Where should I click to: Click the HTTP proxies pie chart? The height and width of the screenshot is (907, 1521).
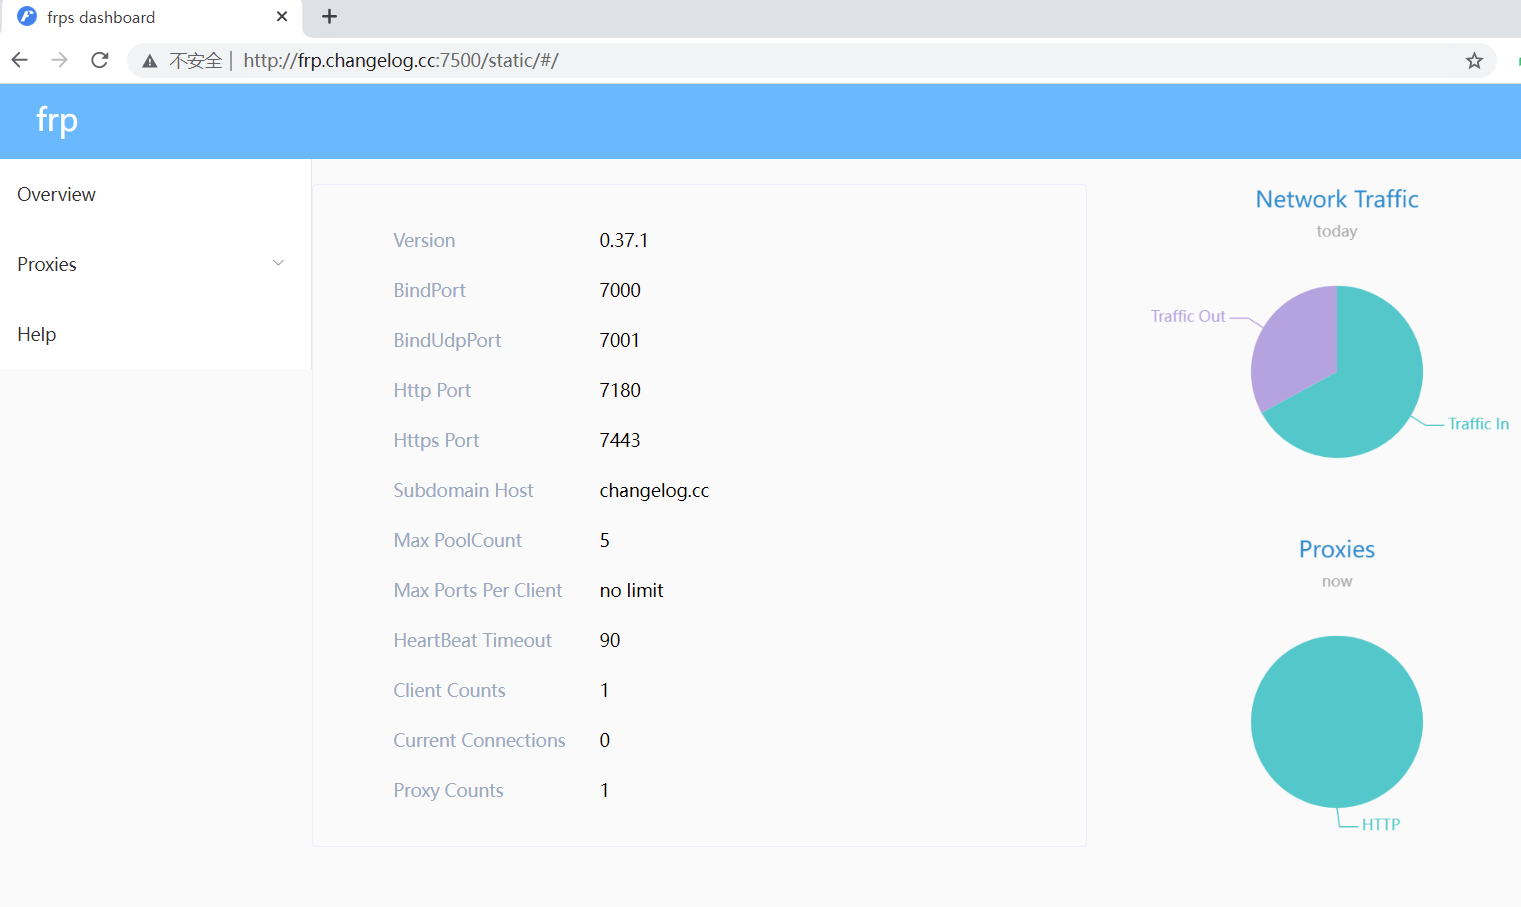pos(1337,722)
